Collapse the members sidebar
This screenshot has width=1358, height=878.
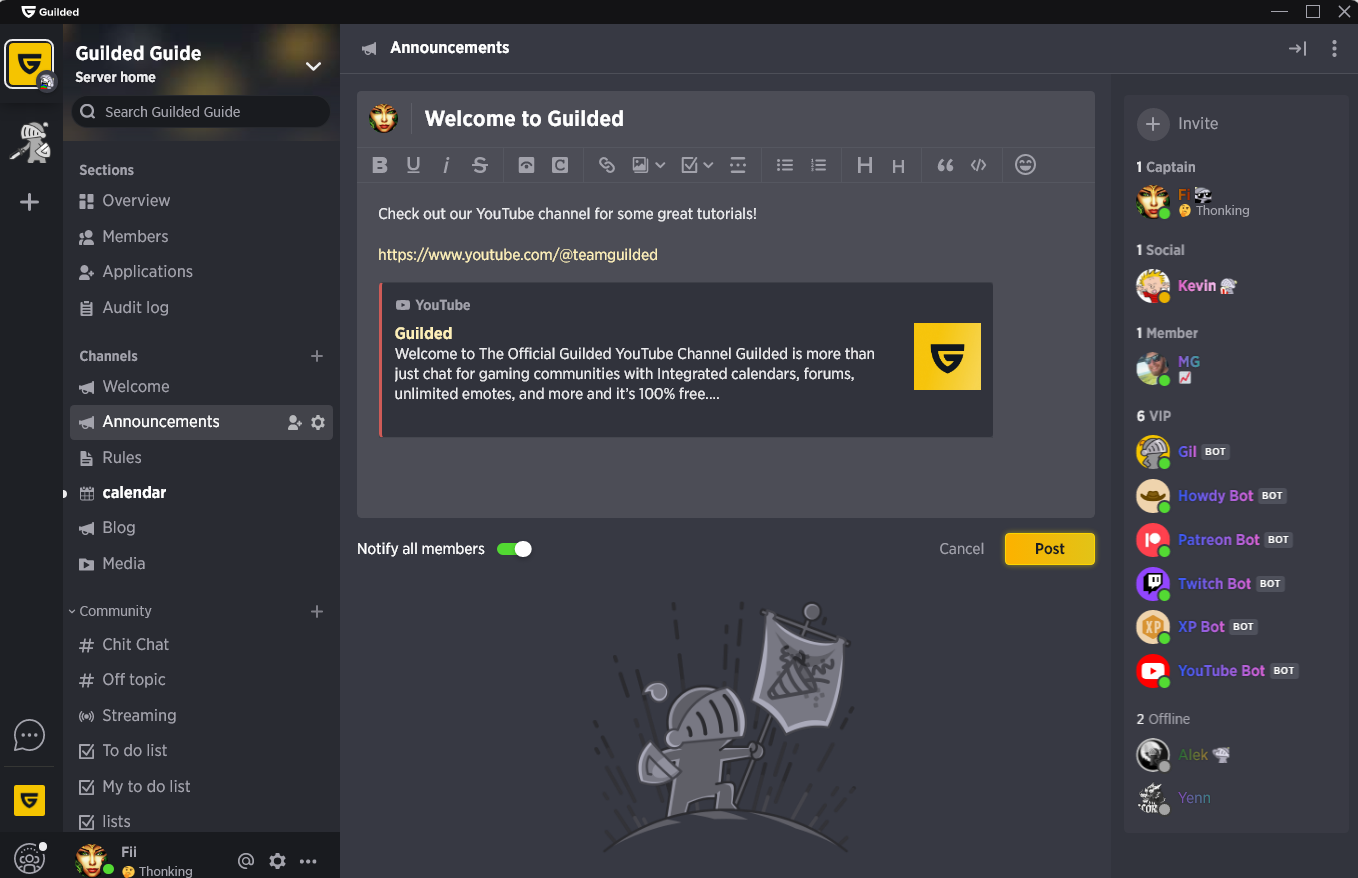1297,48
